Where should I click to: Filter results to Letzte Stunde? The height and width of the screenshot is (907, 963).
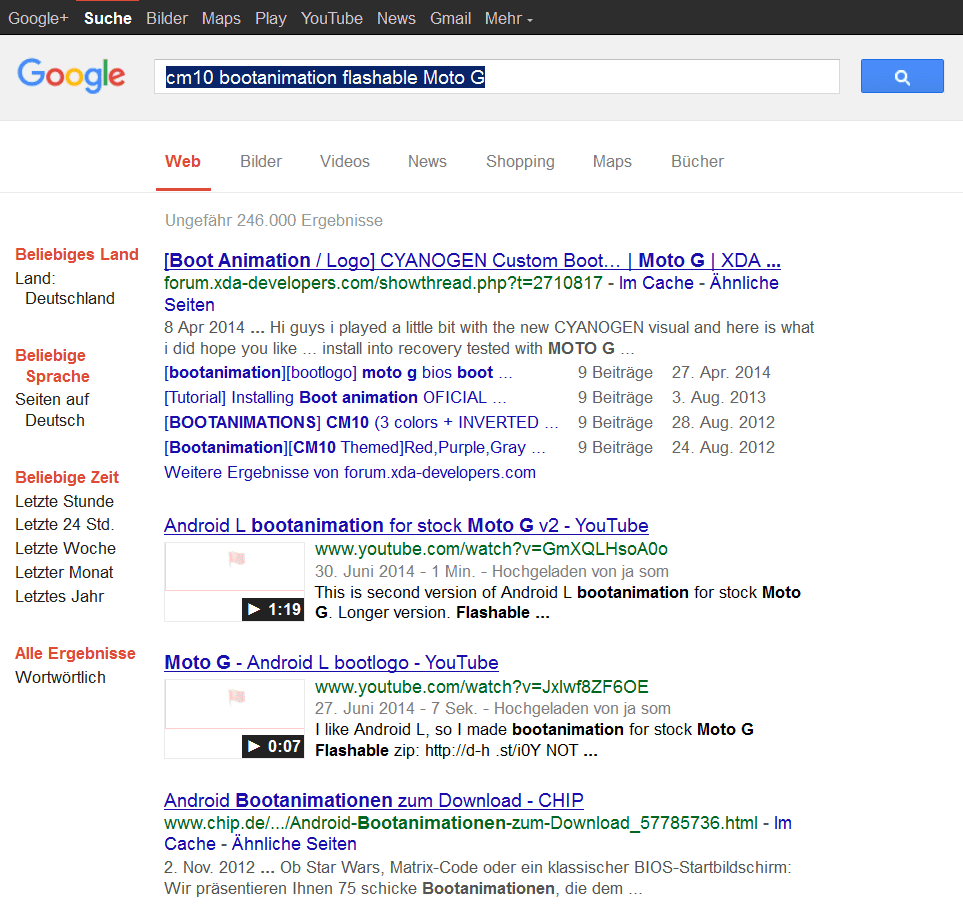[64, 502]
